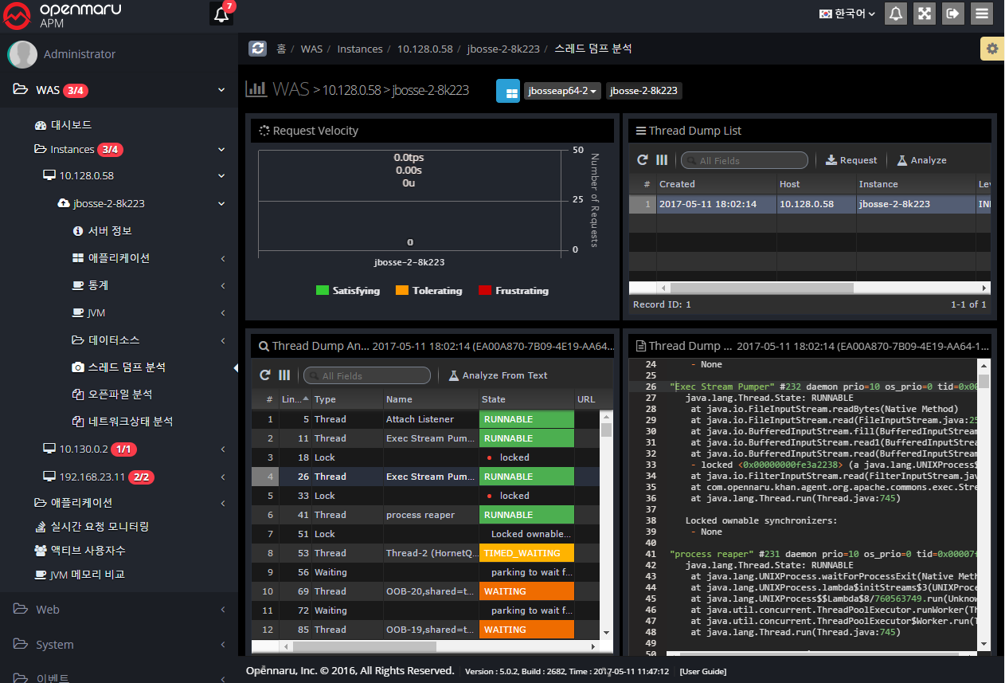
Task: Open 스레드 덤프 분석 in the sidebar
Action: point(126,367)
